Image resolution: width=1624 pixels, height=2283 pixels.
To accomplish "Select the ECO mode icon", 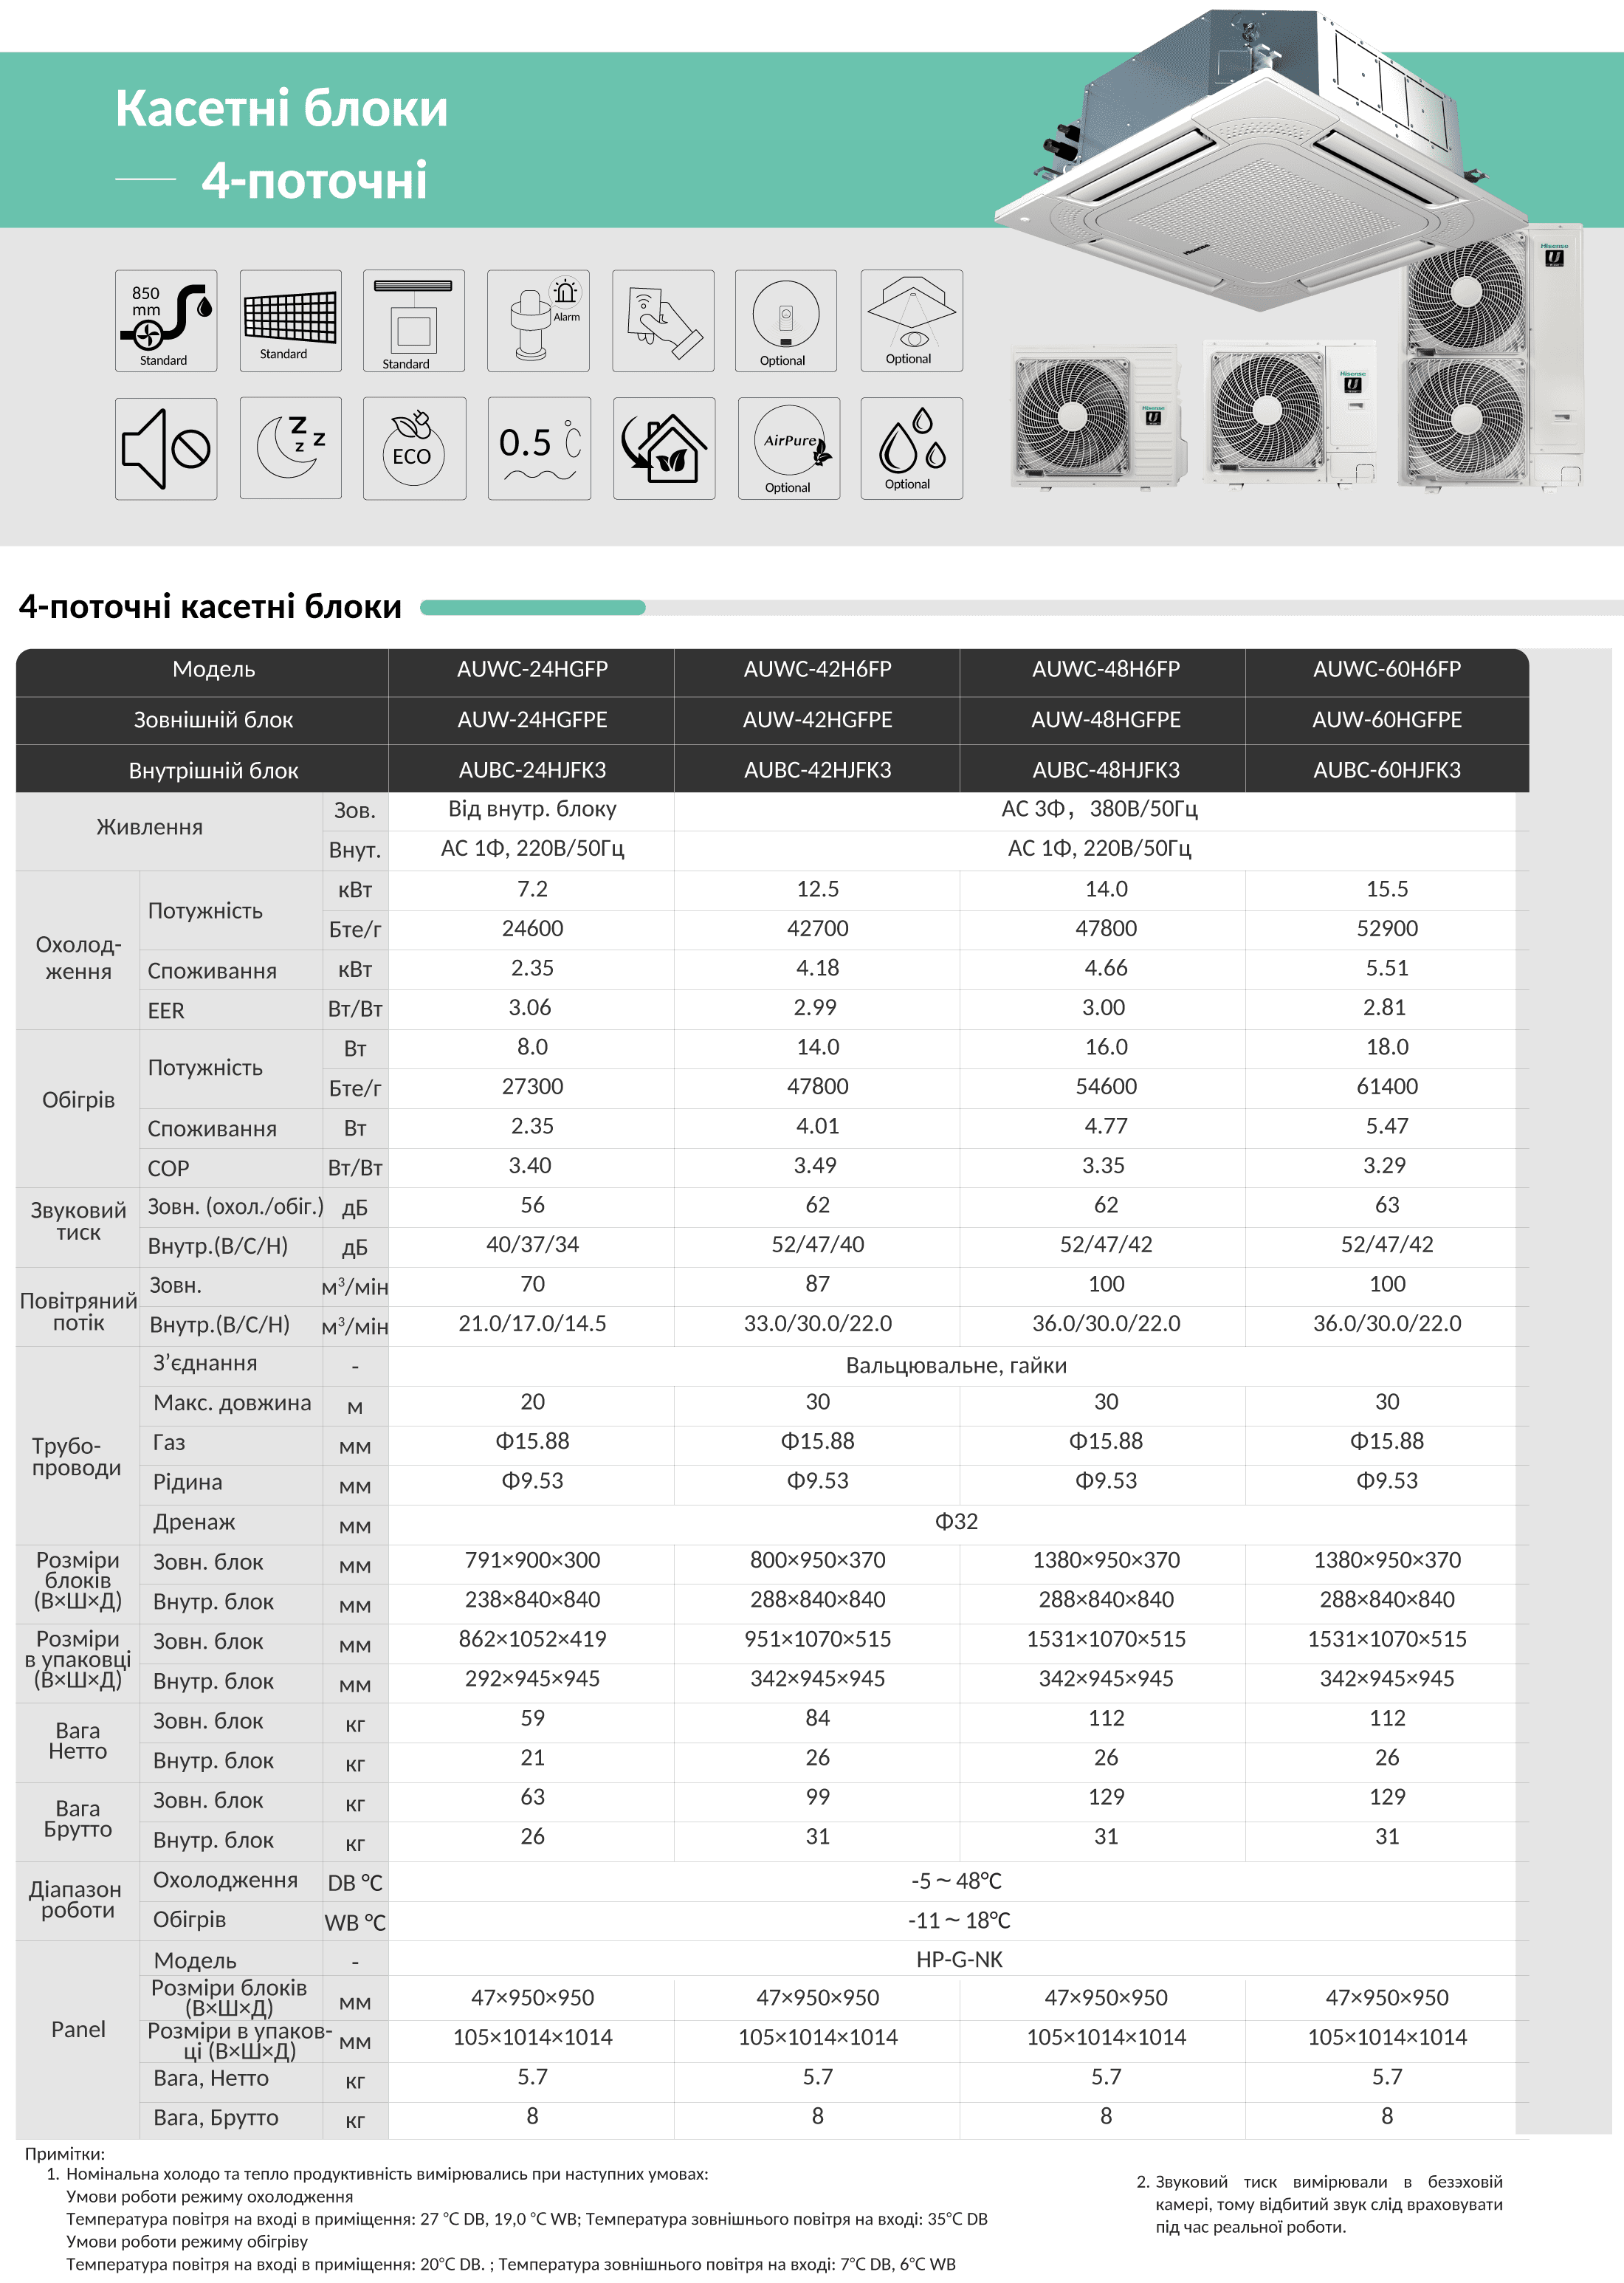I will pyautogui.click(x=414, y=448).
